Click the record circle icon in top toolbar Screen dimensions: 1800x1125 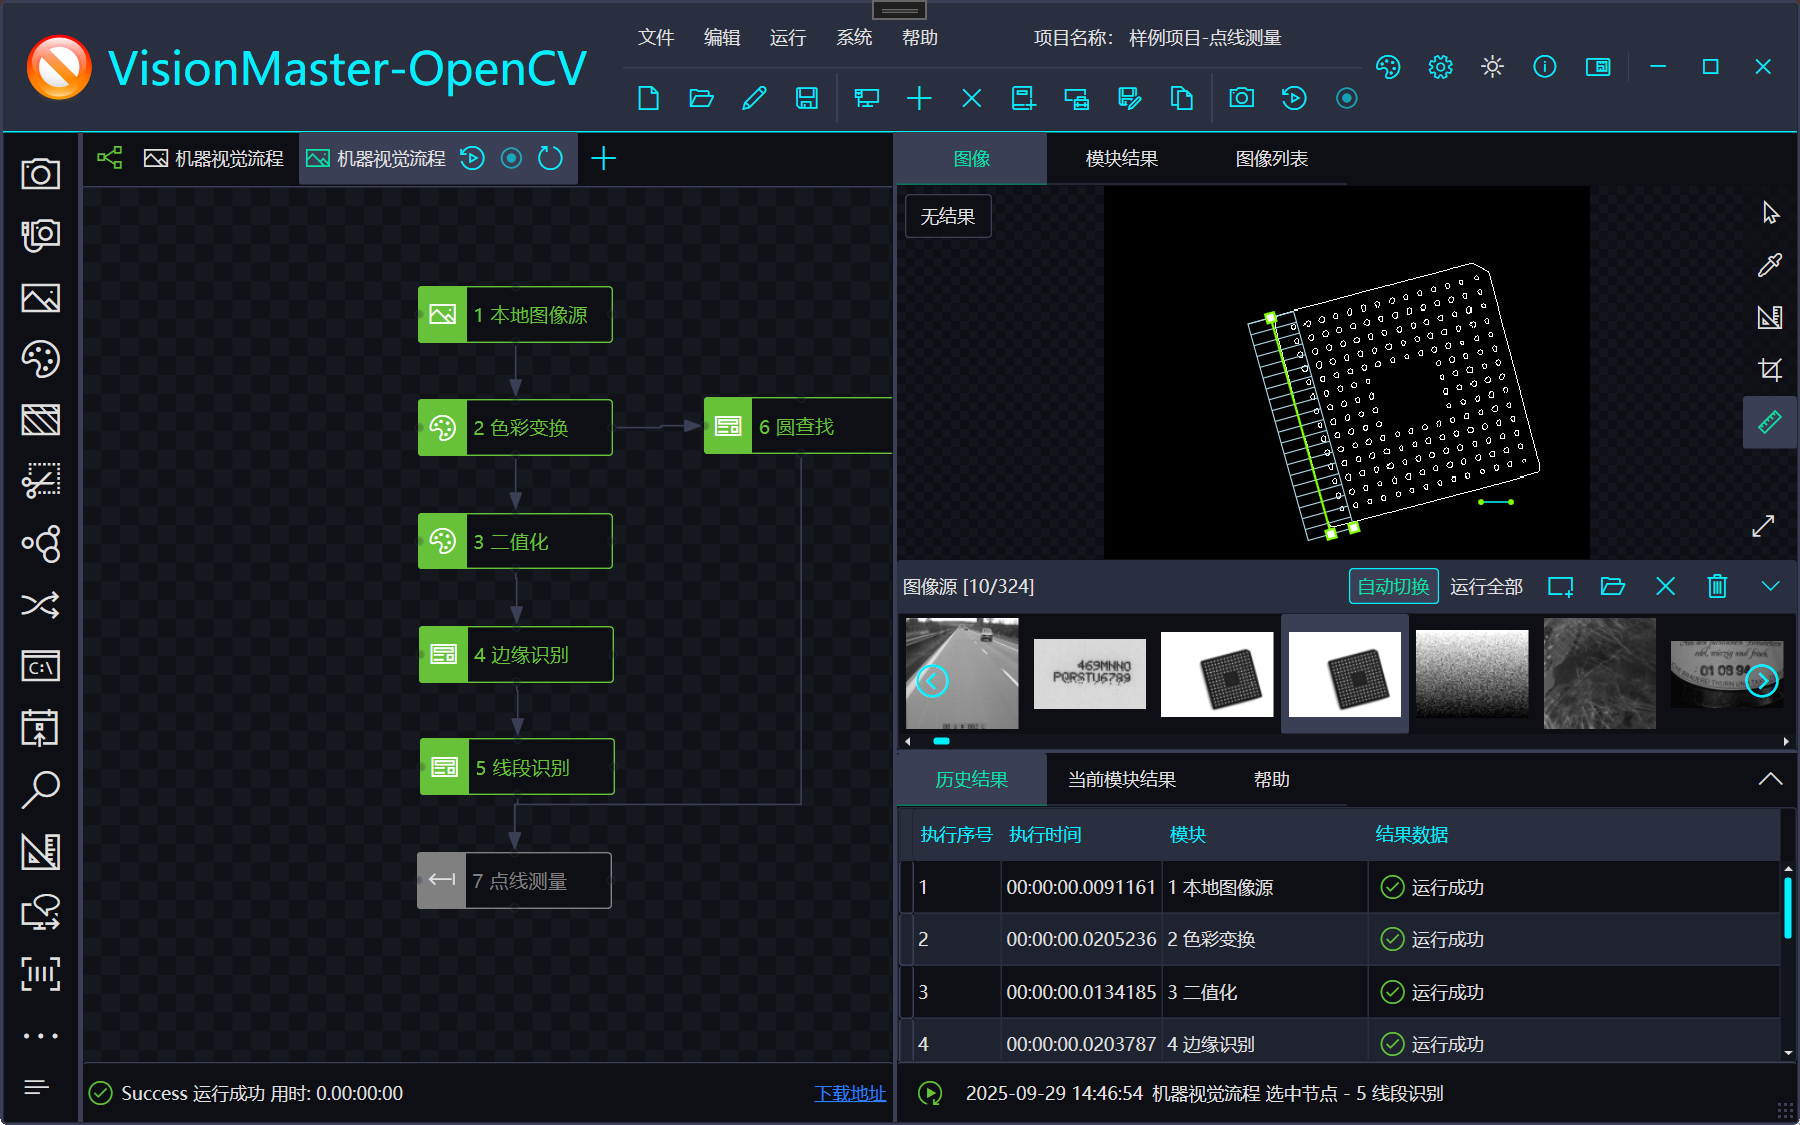(1347, 98)
